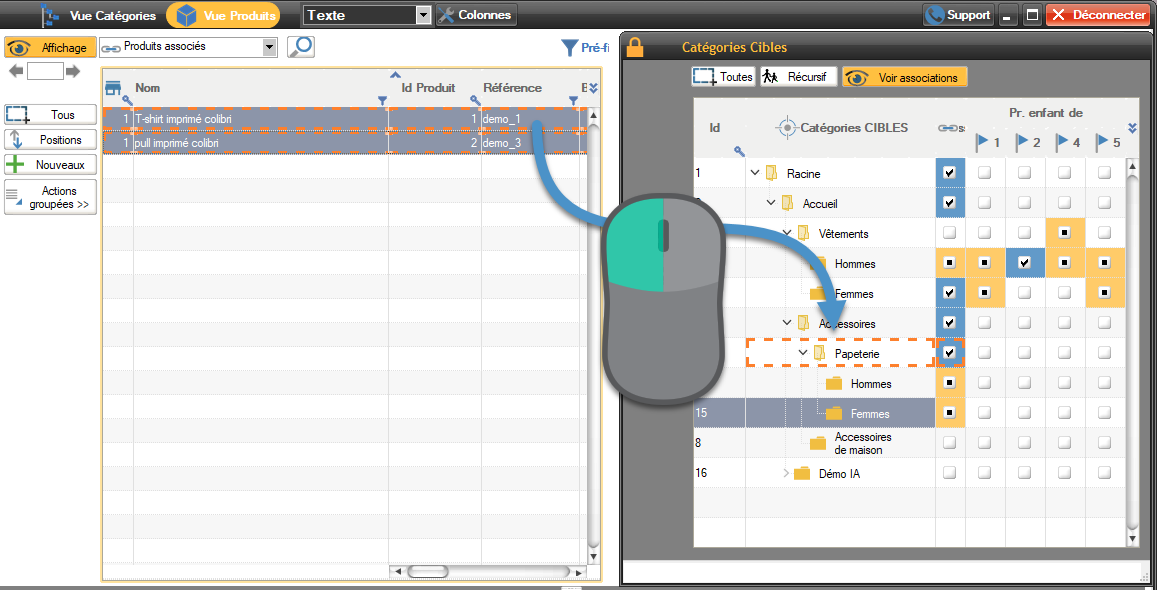Toggle the Démo IA association checkbox
This screenshot has height=590, width=1157.
pyautogui.click(x=949, y=473)
